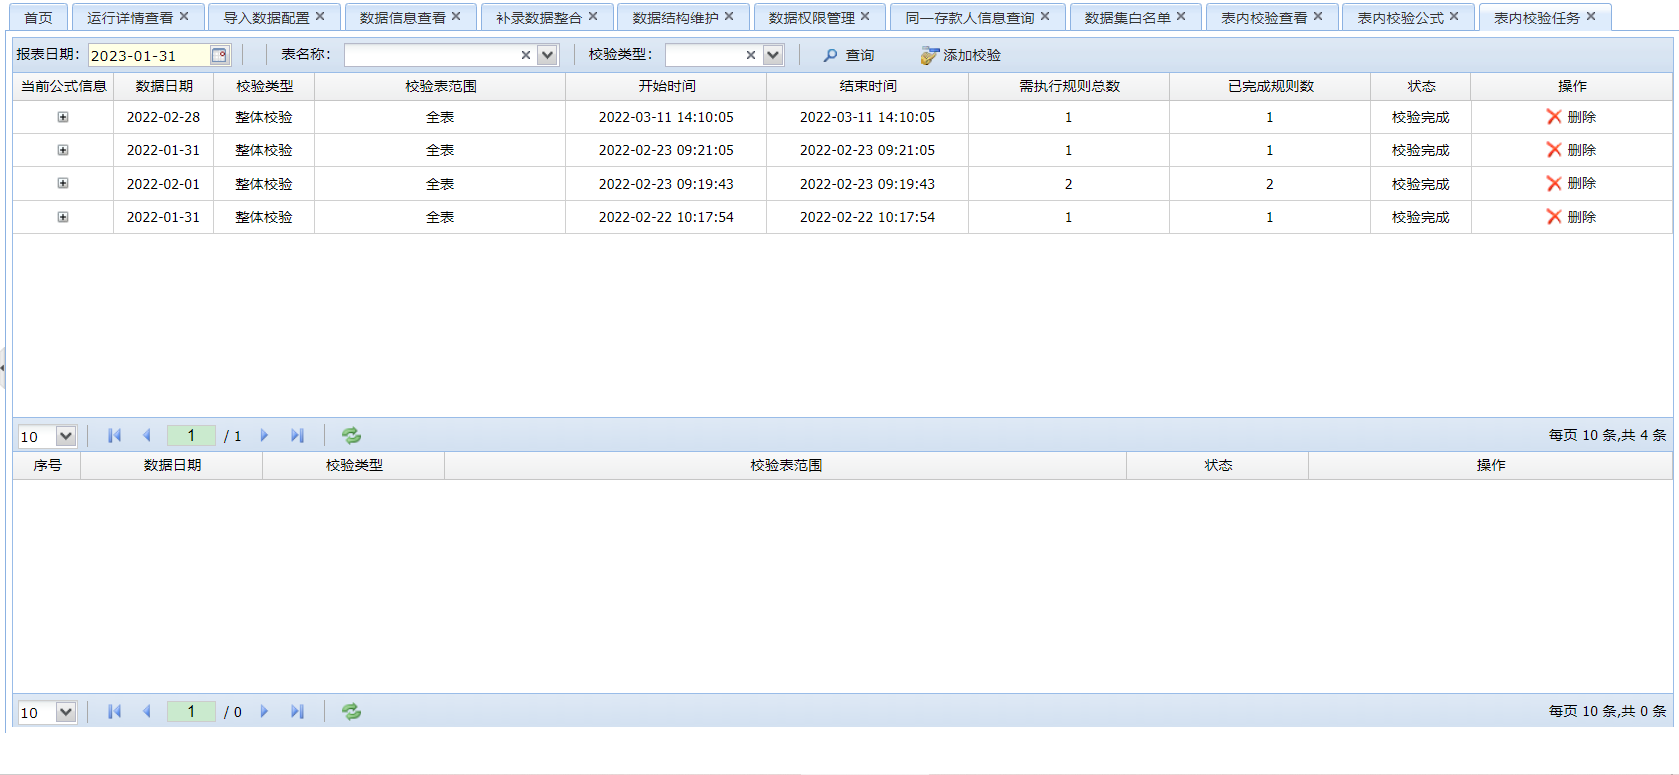Image resolution: width=1679 pixels, height=775 pixels.
Task: Expand the 2022-02-28 row formula details
Action: point(63,117)
